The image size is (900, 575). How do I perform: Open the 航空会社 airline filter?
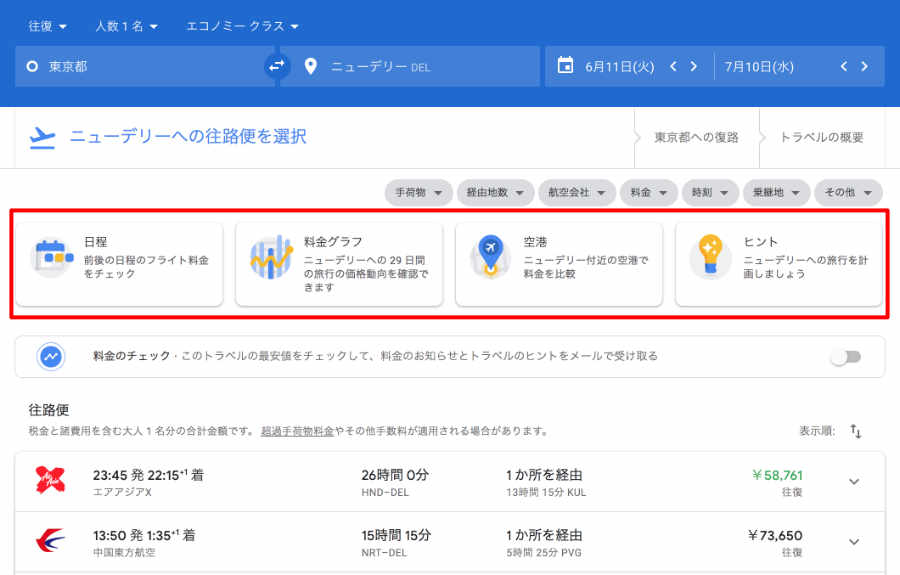tap(577, 193)
